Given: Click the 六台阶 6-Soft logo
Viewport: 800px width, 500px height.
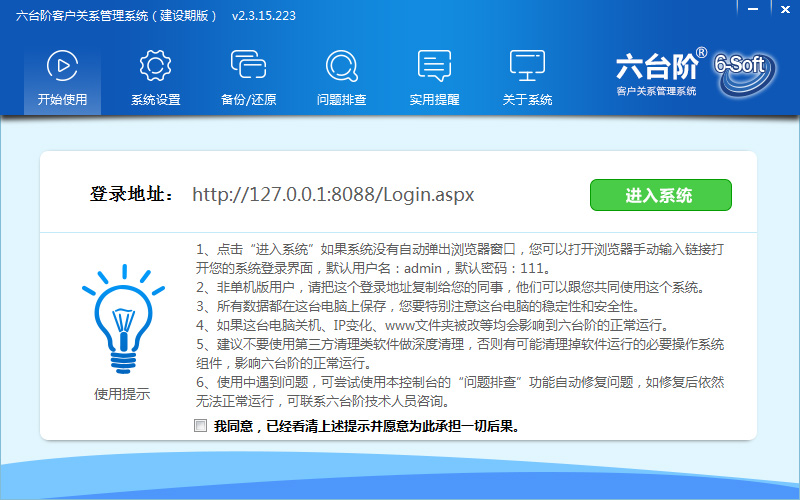Looking at the screenshot, I should pos(696,72).
